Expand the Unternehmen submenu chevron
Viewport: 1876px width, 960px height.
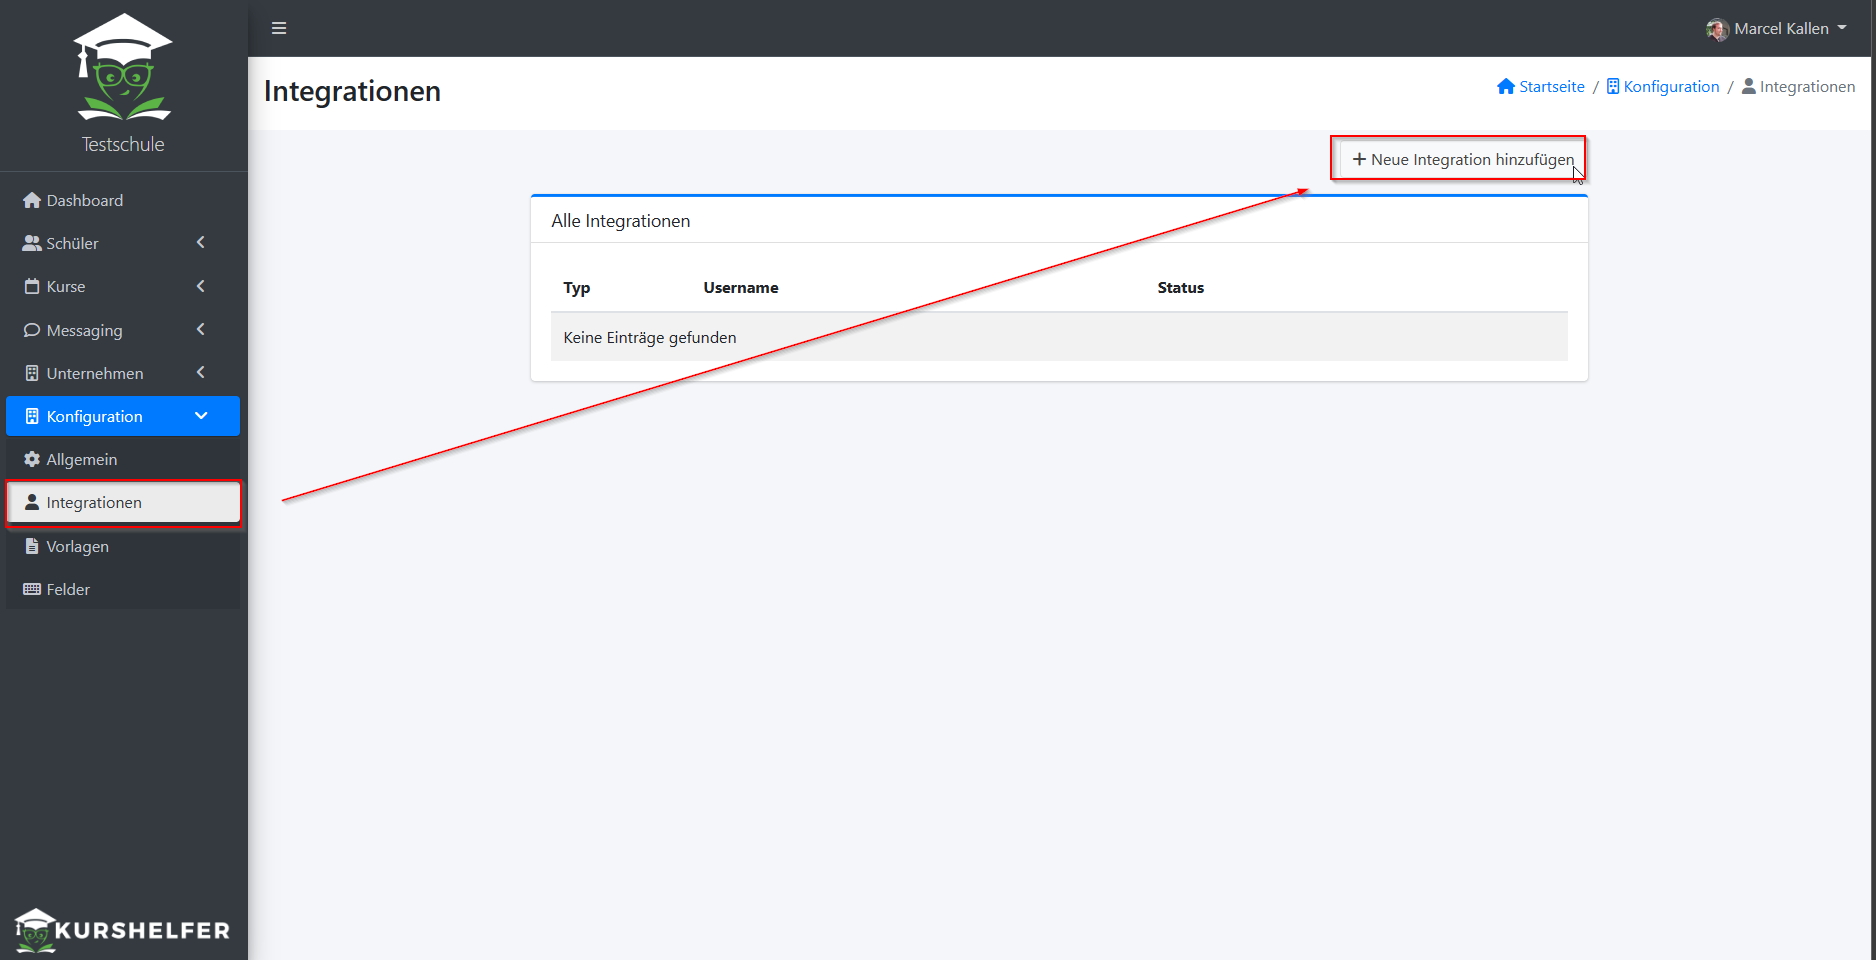pyautogui.click(x=201, y=372)
